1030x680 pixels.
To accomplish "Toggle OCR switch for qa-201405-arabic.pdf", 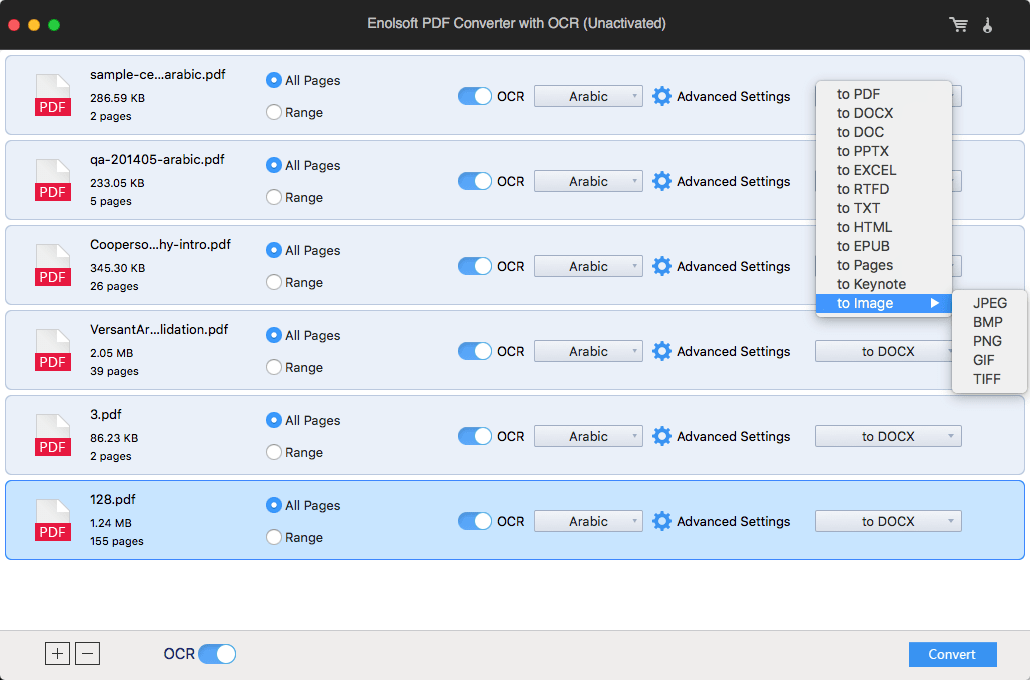I will pyautogui.click(x=474, y=181).
